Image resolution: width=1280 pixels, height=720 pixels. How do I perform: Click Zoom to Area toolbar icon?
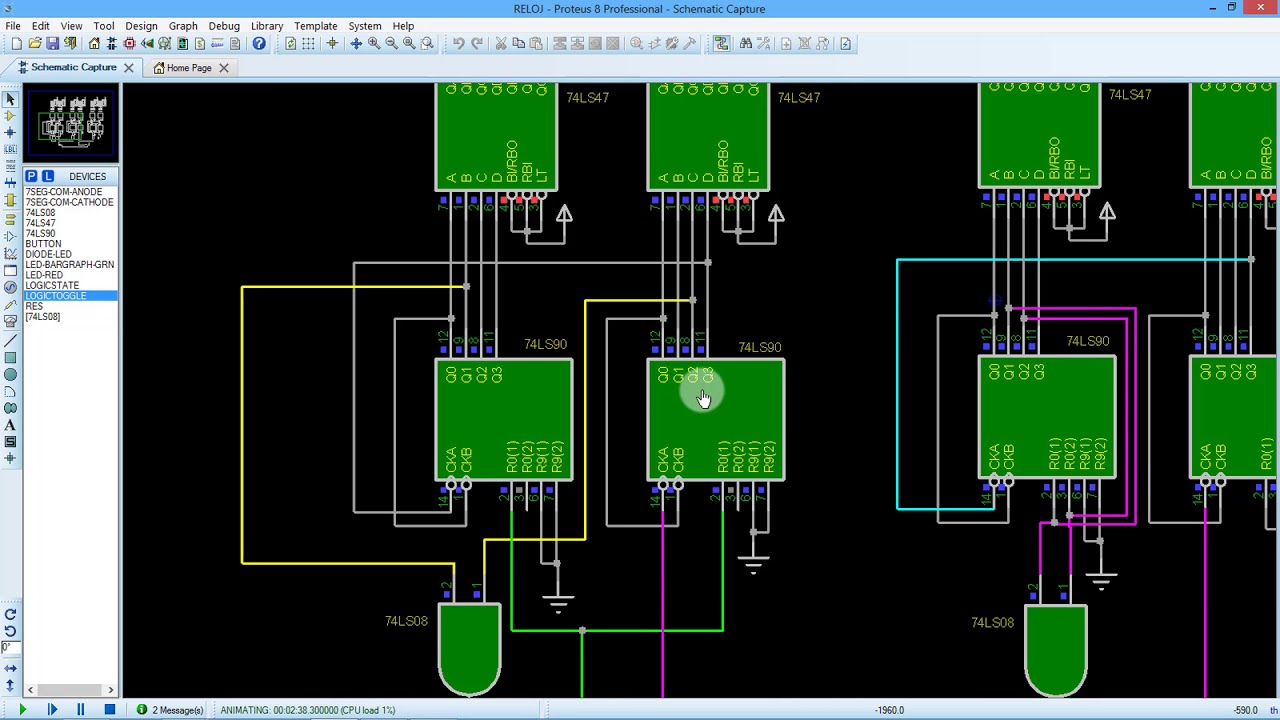coord(428,43)
